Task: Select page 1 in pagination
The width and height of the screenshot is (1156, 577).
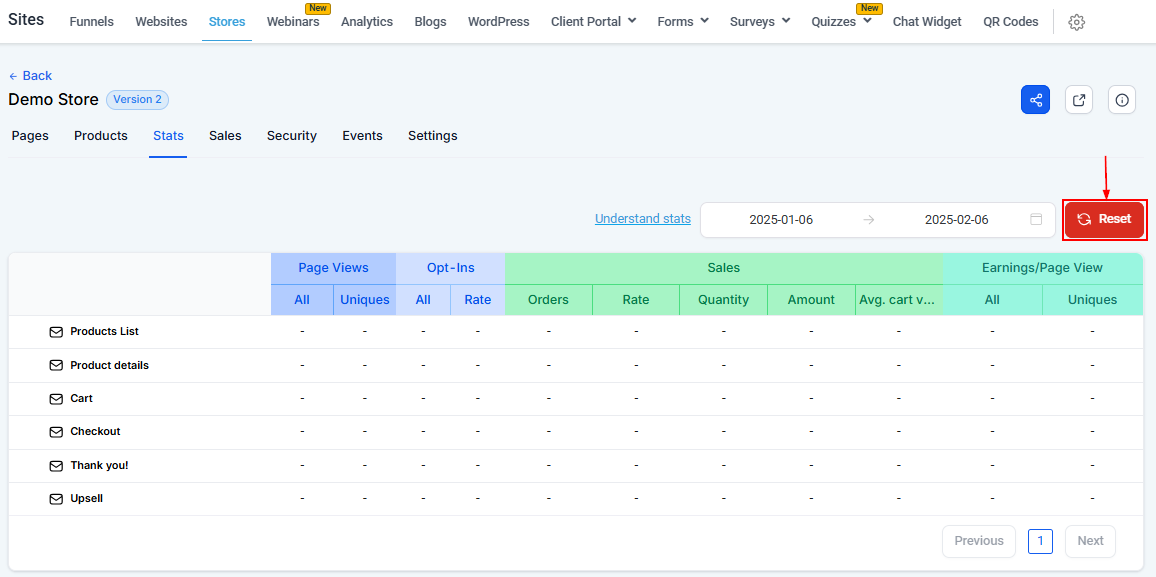Action: click(x=1040, y=541)
